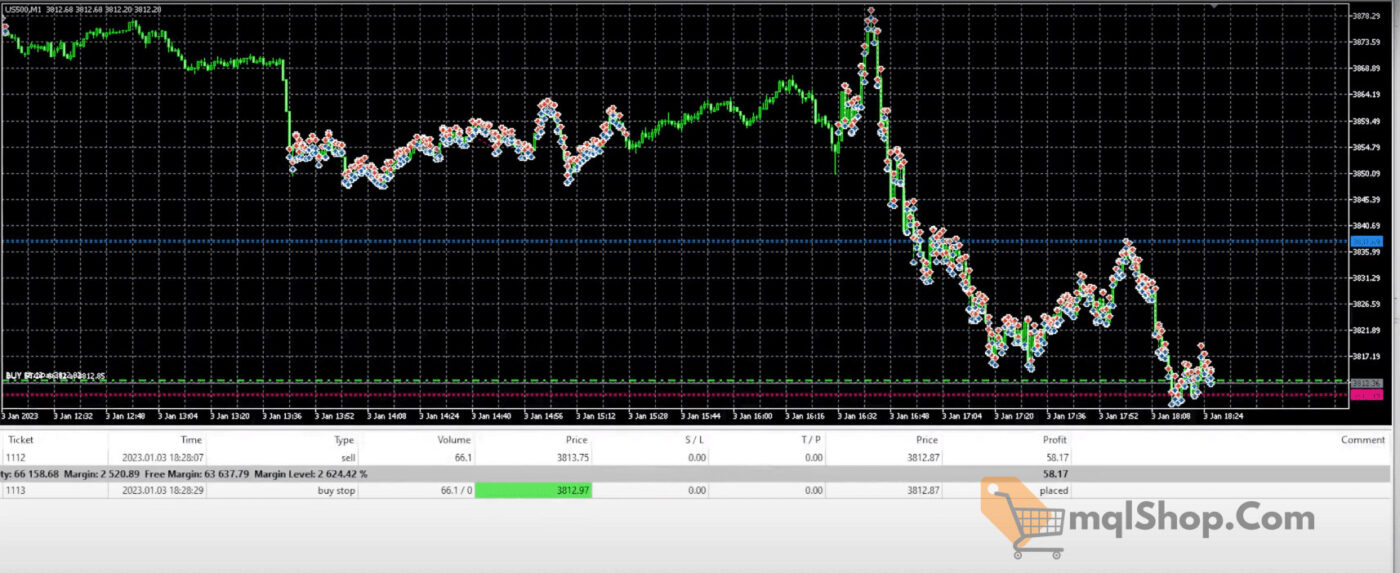Sort orders by the Time column header

(x=191, y=439)
